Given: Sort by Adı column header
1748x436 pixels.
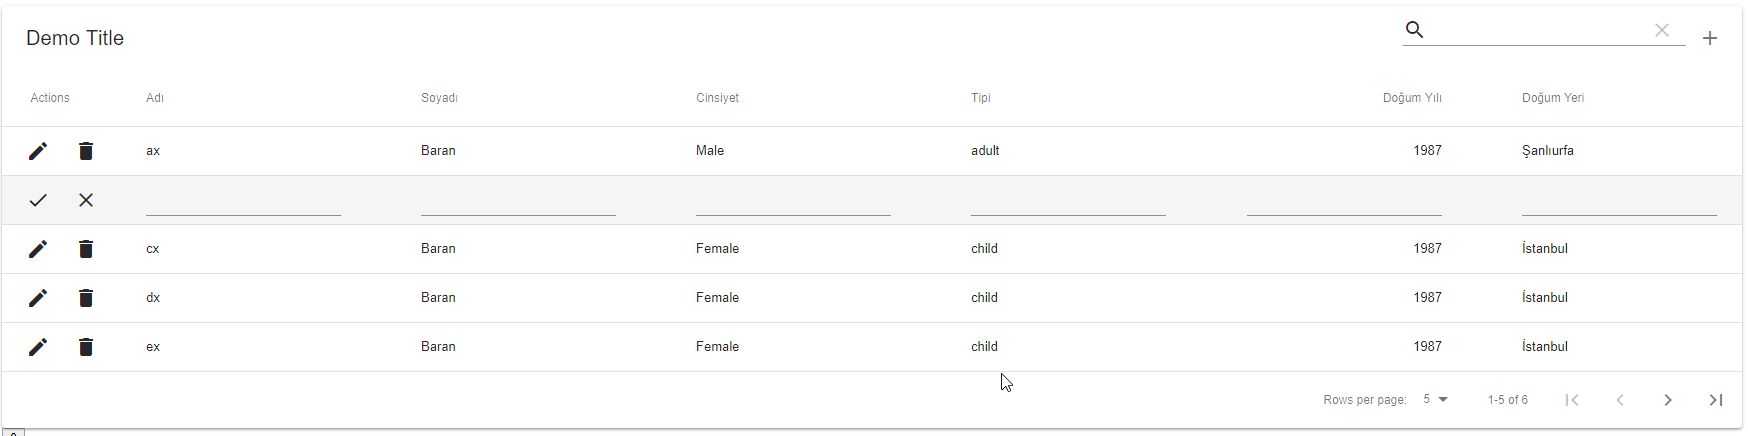Looking at the screenshot, I should point(155,98).
